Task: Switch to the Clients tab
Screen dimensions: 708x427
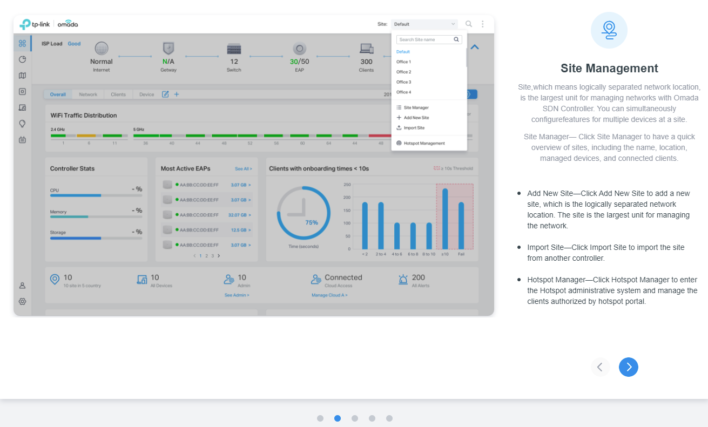Action: 118,93
